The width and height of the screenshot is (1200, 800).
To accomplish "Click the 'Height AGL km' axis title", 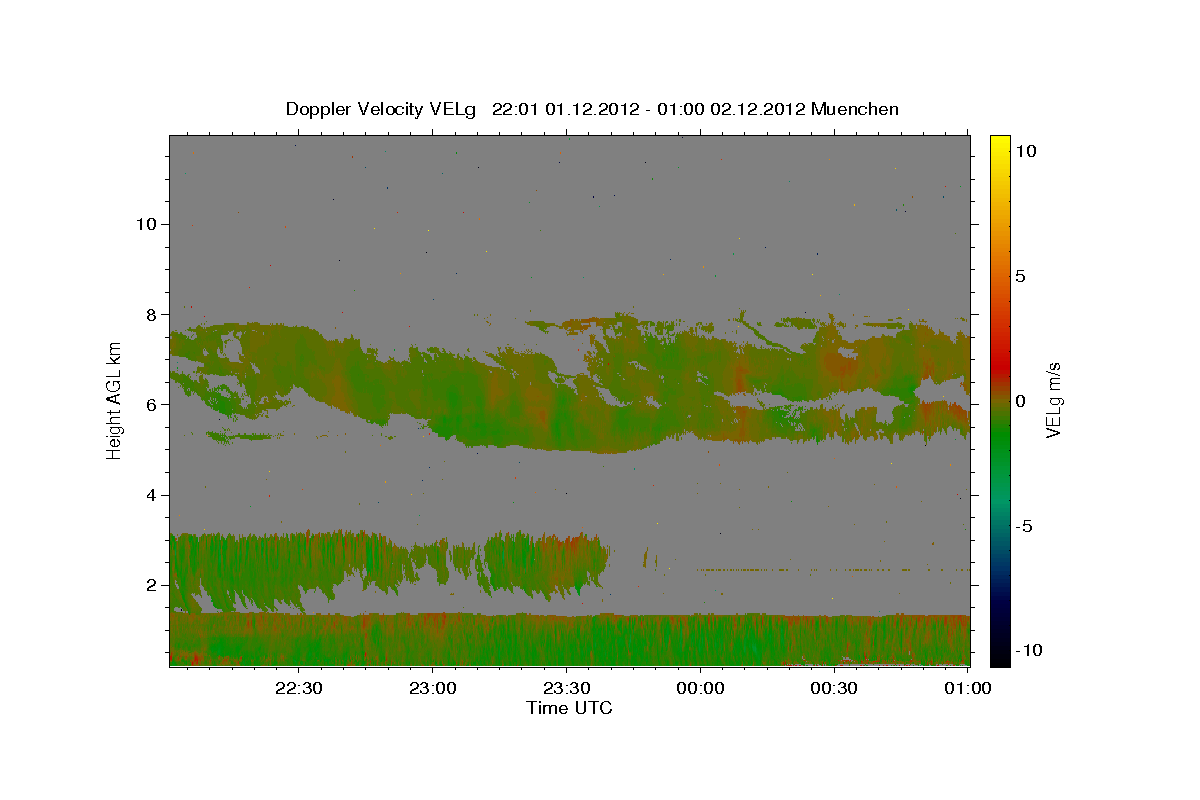I will (x=115, y=401).
